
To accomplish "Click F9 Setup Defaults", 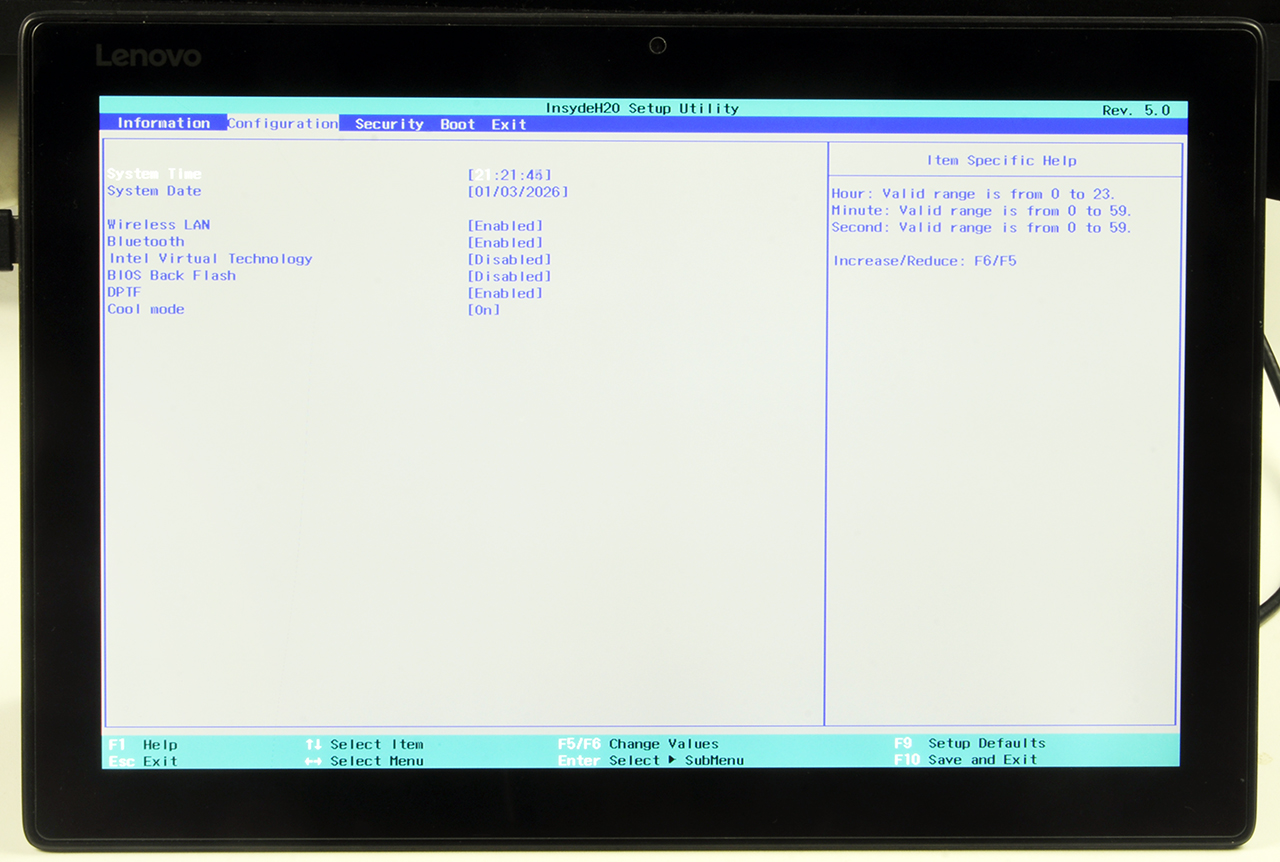I will pos(969,743).
